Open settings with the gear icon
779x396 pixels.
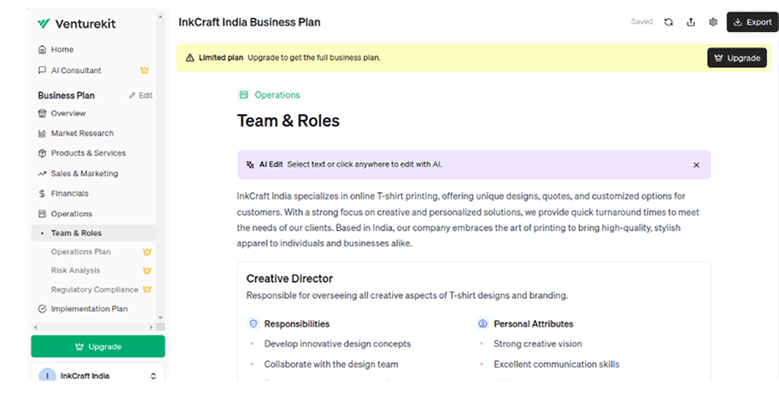click(713, 22)
